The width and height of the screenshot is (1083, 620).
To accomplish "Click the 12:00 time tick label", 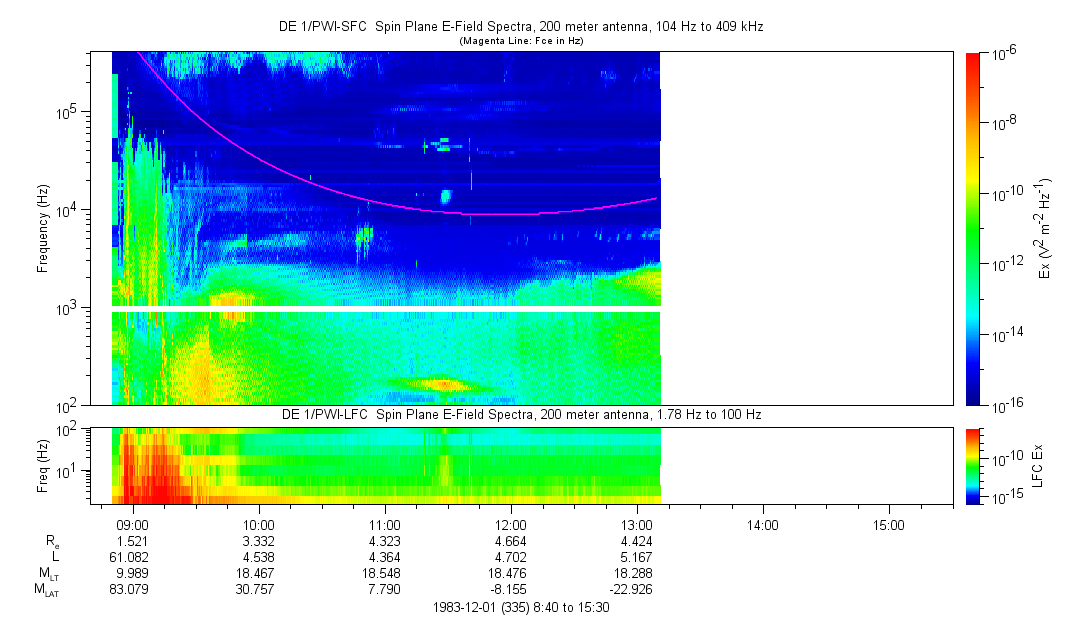I will coord(510,525).
